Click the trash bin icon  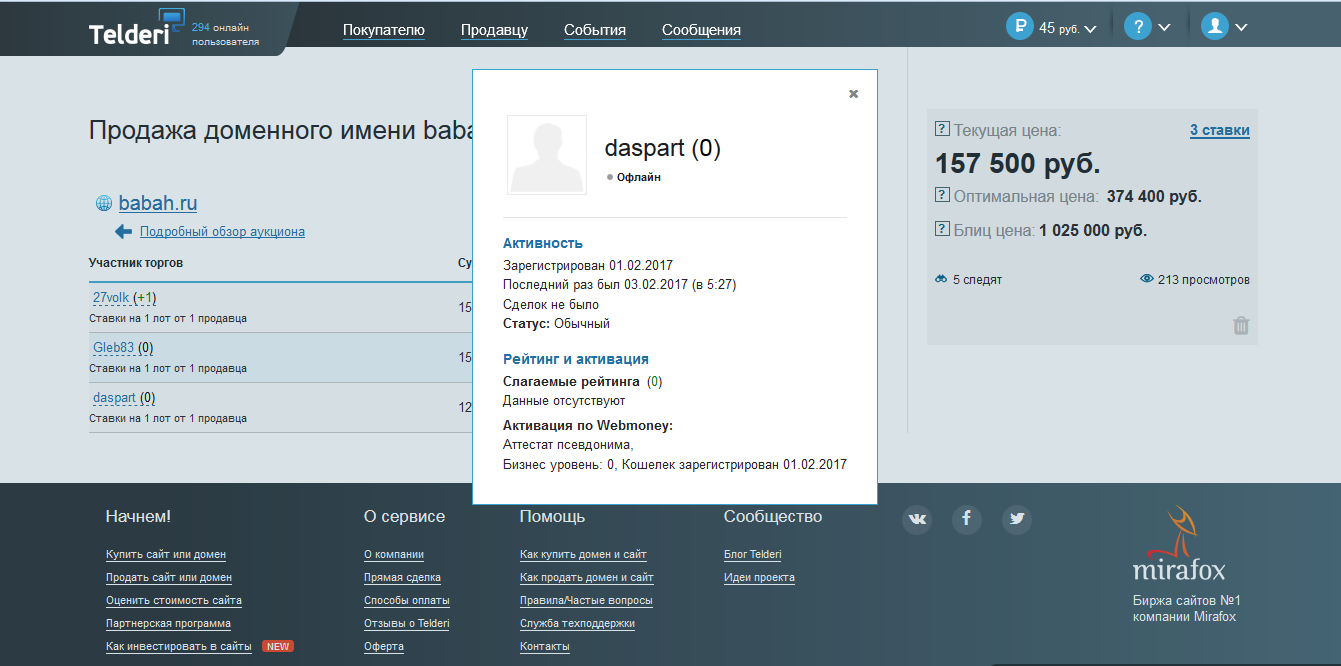(1240, 325)
